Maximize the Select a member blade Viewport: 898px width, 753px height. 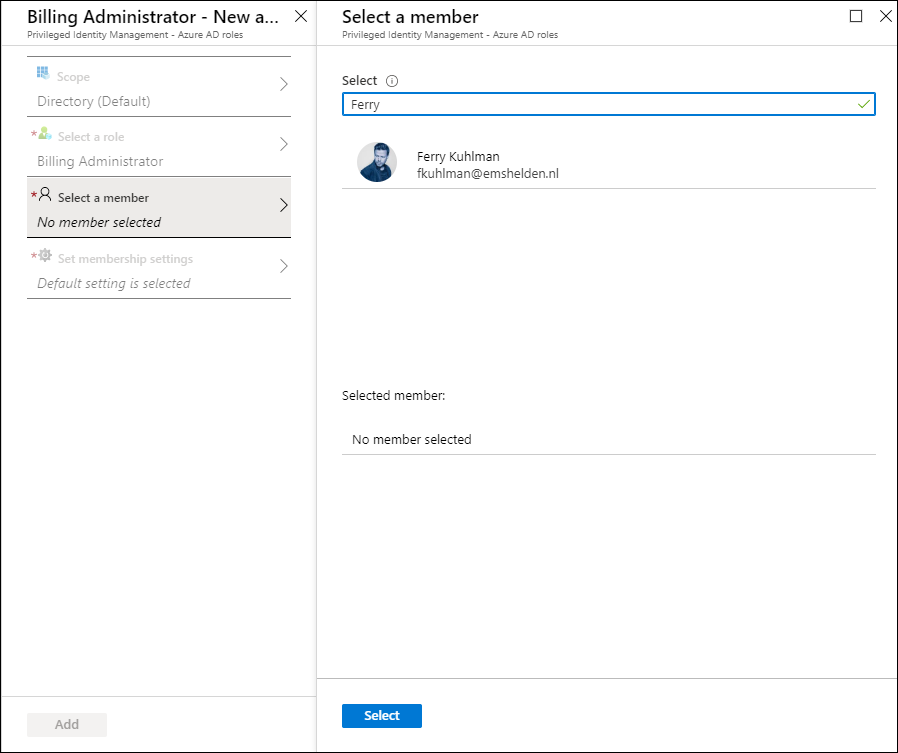tap(856, 16)
